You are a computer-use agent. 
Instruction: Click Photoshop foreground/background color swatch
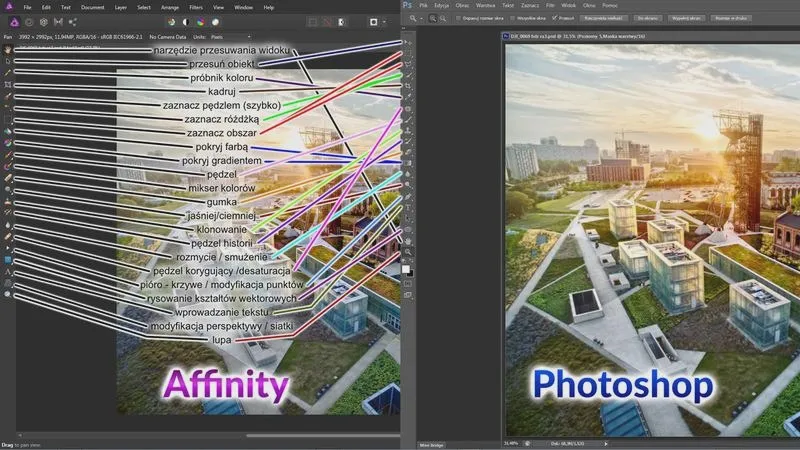click(408, 270)
